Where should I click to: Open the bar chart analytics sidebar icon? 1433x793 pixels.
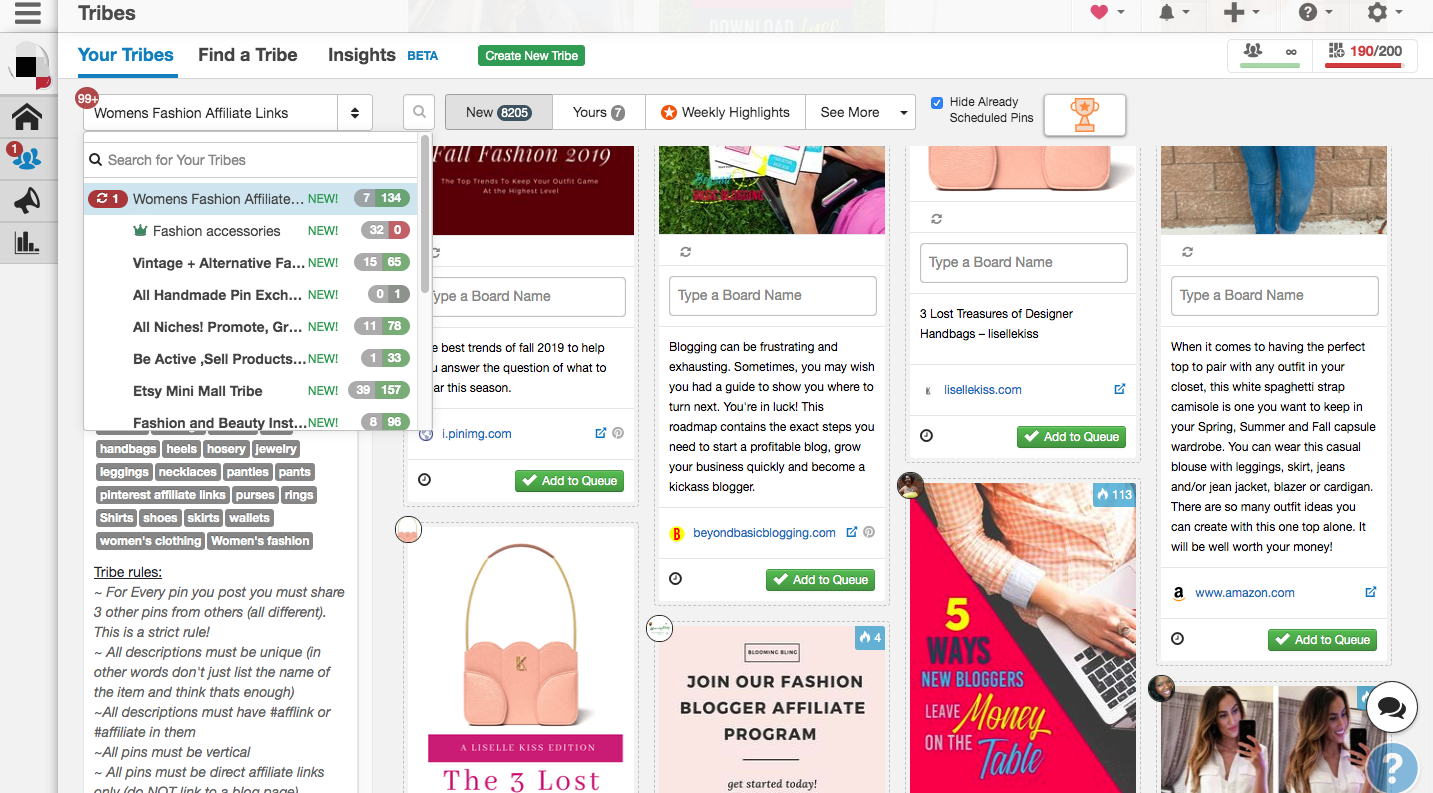(27, 242)
